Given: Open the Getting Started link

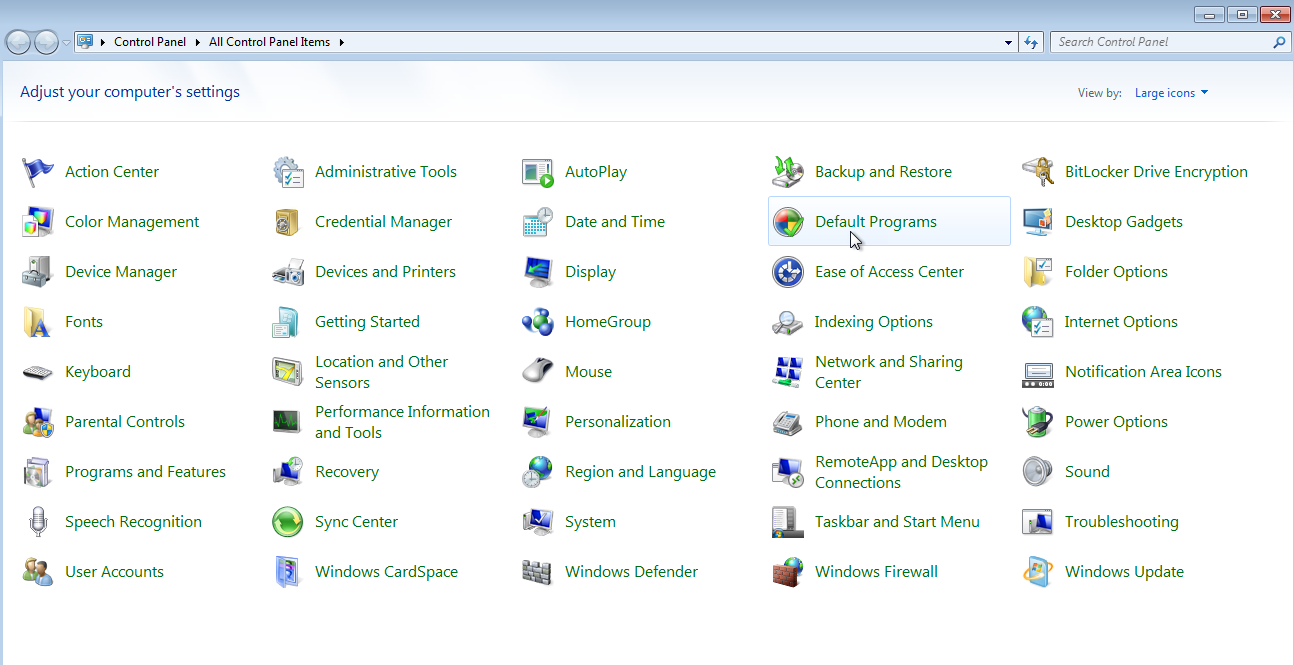Looking at the screenshot, I should tap(367, 322).
